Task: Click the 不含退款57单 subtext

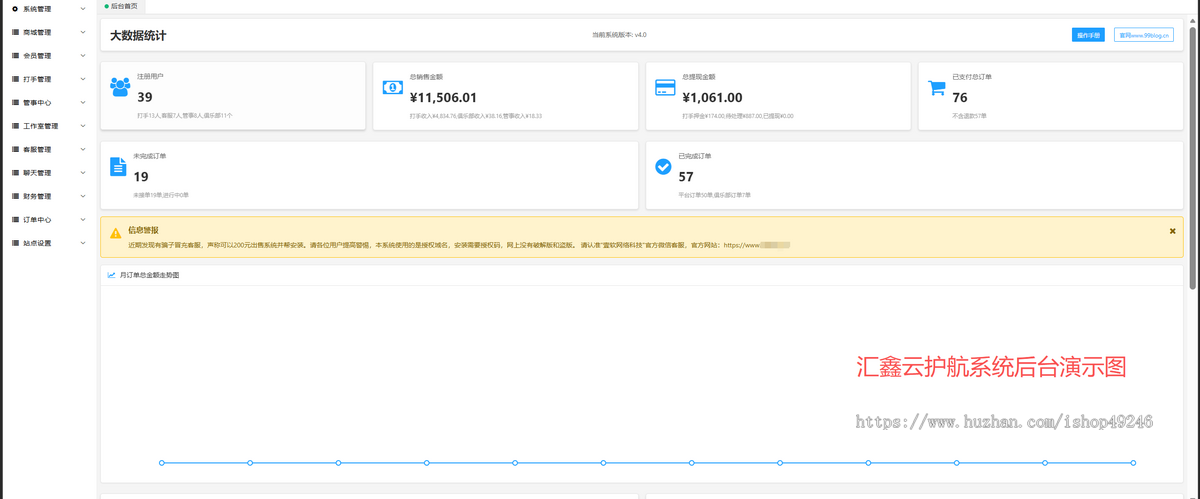Action: point(969,116)
